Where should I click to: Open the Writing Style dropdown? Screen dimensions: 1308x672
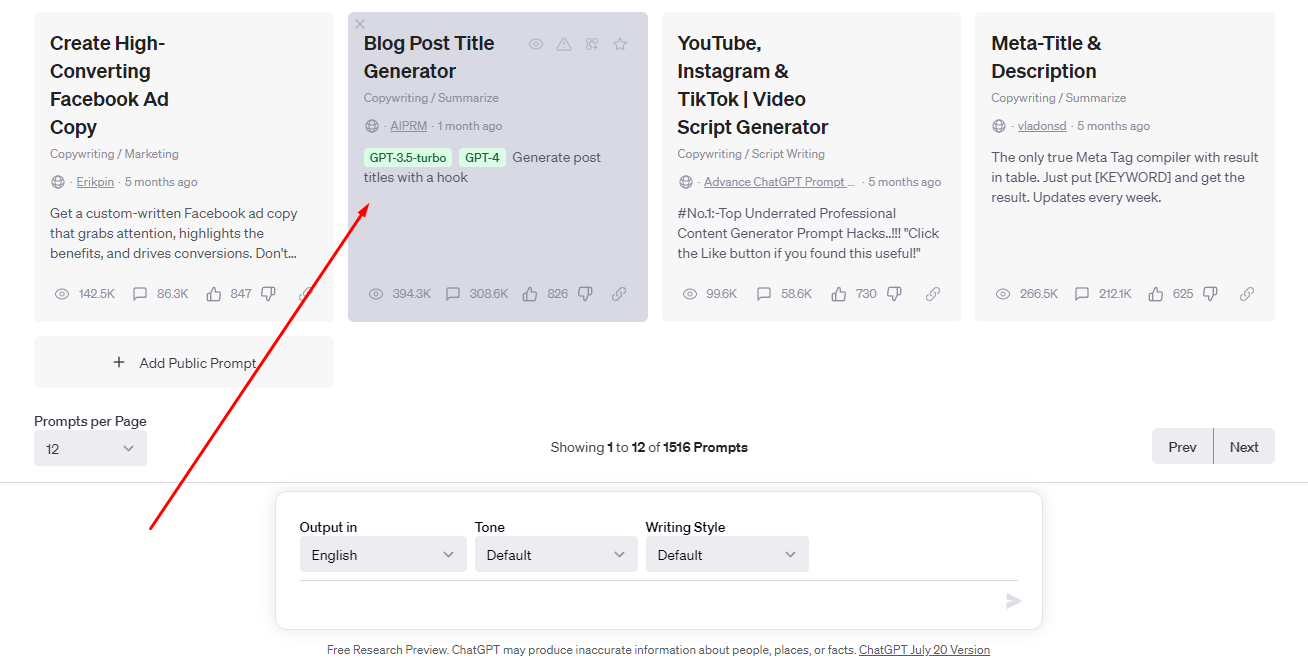(727, 555)
